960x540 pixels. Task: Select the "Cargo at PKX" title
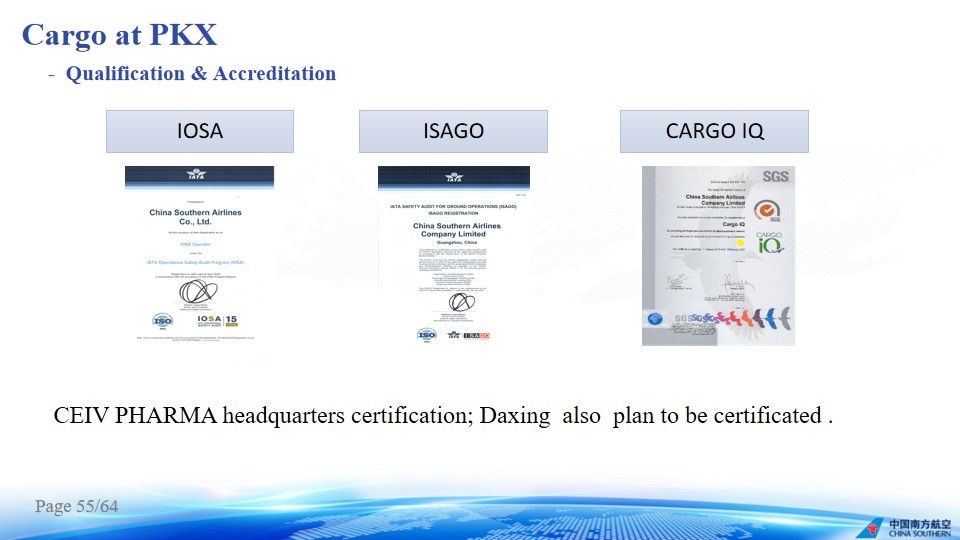click(119, 35)
